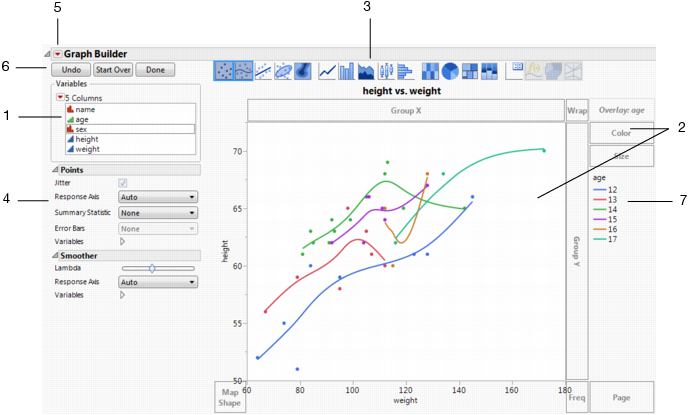This screenshot has height=415, width=694.
Task: Open the Graph Builder red triangle menu
Action: (58, 54)
